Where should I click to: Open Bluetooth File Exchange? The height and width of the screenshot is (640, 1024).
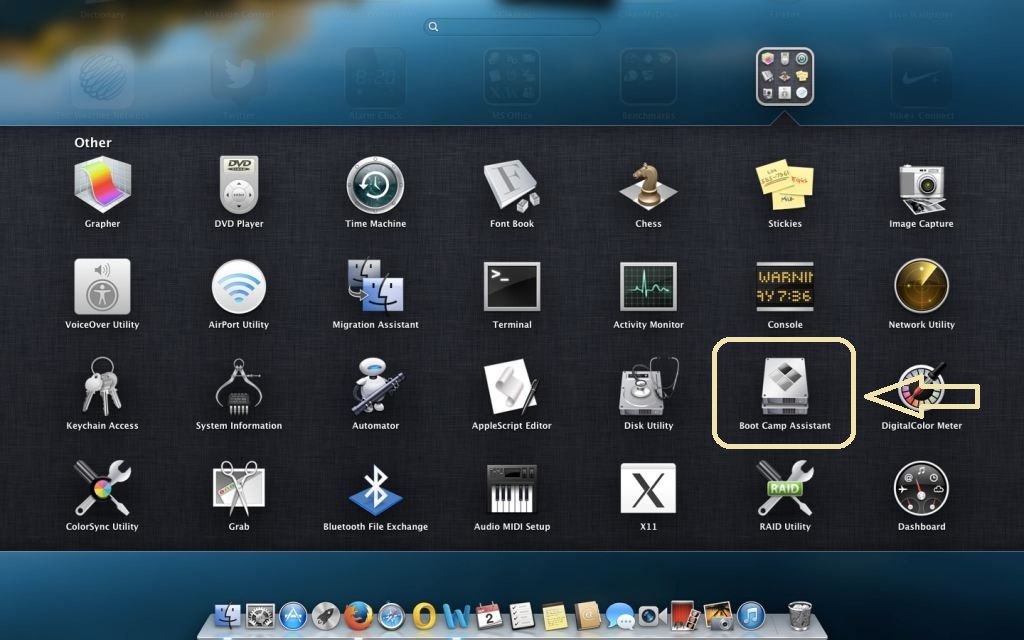[x=375, y=488]
